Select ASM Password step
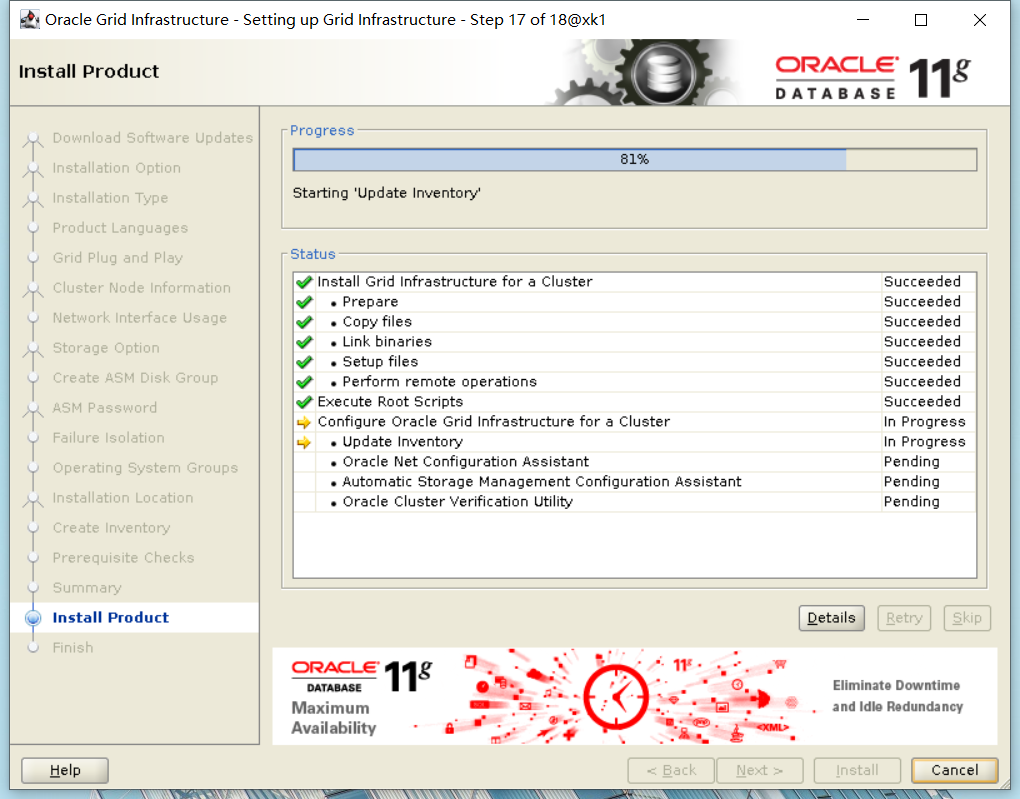 [x=104, y=407]
